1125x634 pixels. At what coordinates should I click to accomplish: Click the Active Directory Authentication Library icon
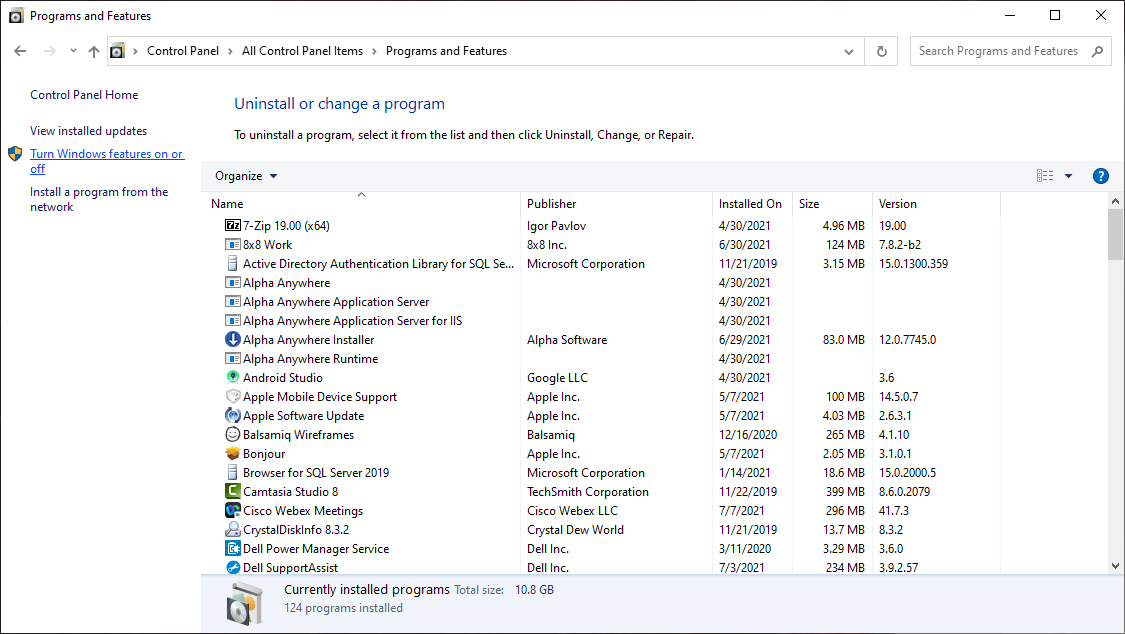(232, 263)
